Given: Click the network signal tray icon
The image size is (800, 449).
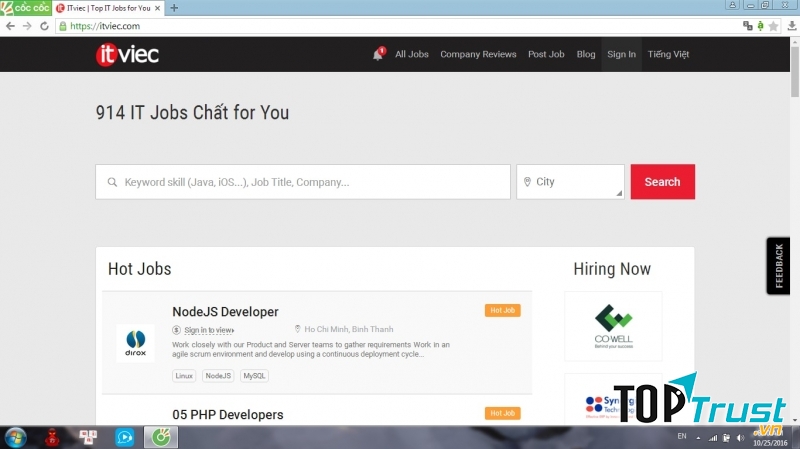Looking at the screenshot, I should 713,438.
